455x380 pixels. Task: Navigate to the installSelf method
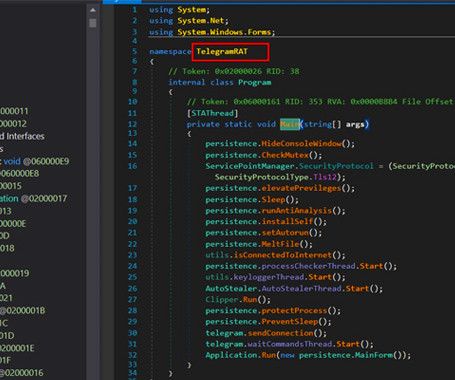coord(287,222)
